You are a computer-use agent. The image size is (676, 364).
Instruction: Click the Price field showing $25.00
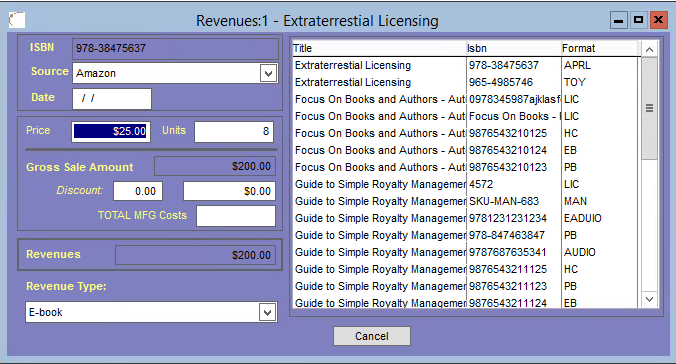click(111, 132)
